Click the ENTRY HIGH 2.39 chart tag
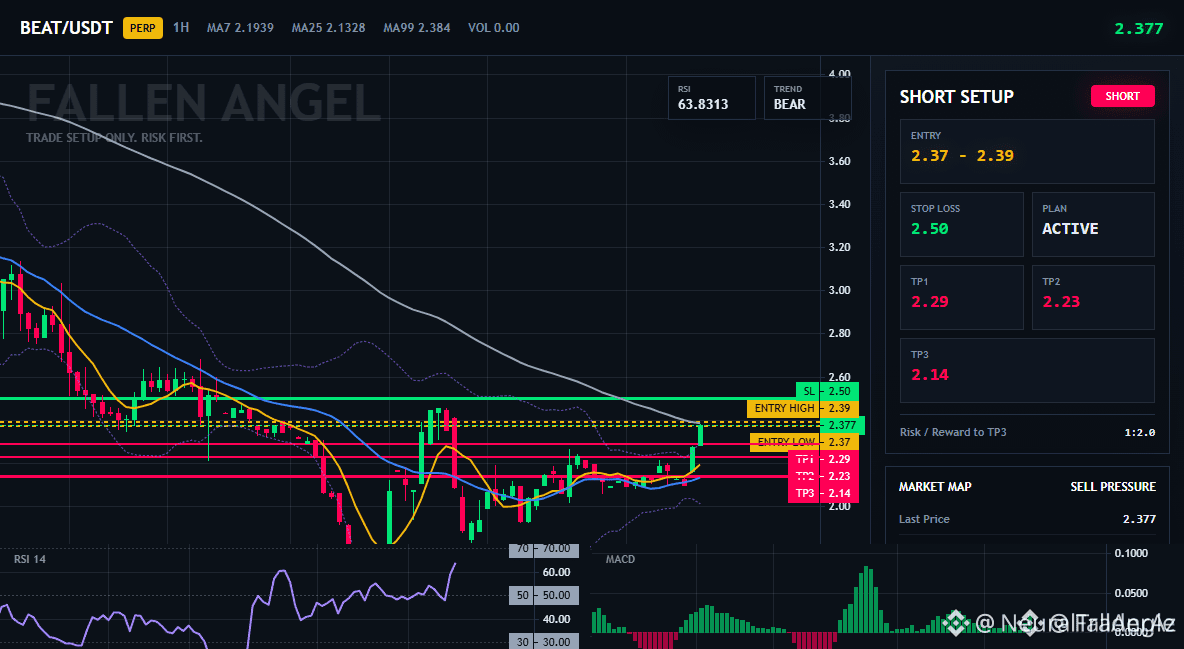1184x649 pixels. 802,408
